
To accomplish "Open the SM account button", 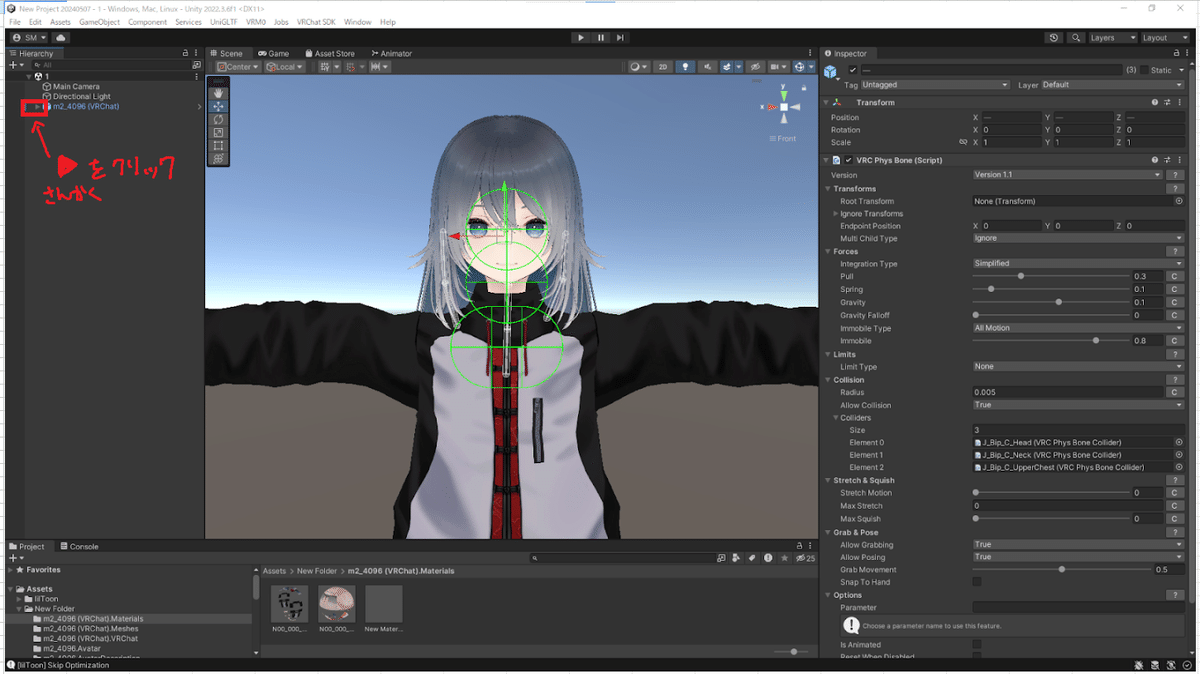I will pos(28,38).
